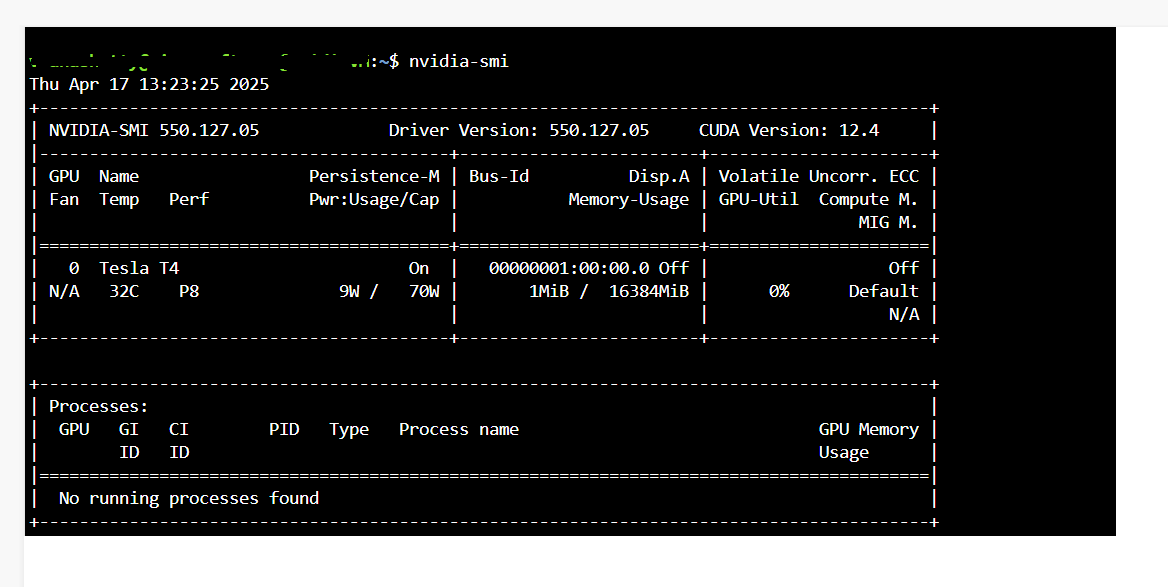Click the 1MiB memory used value

[549, 291]
